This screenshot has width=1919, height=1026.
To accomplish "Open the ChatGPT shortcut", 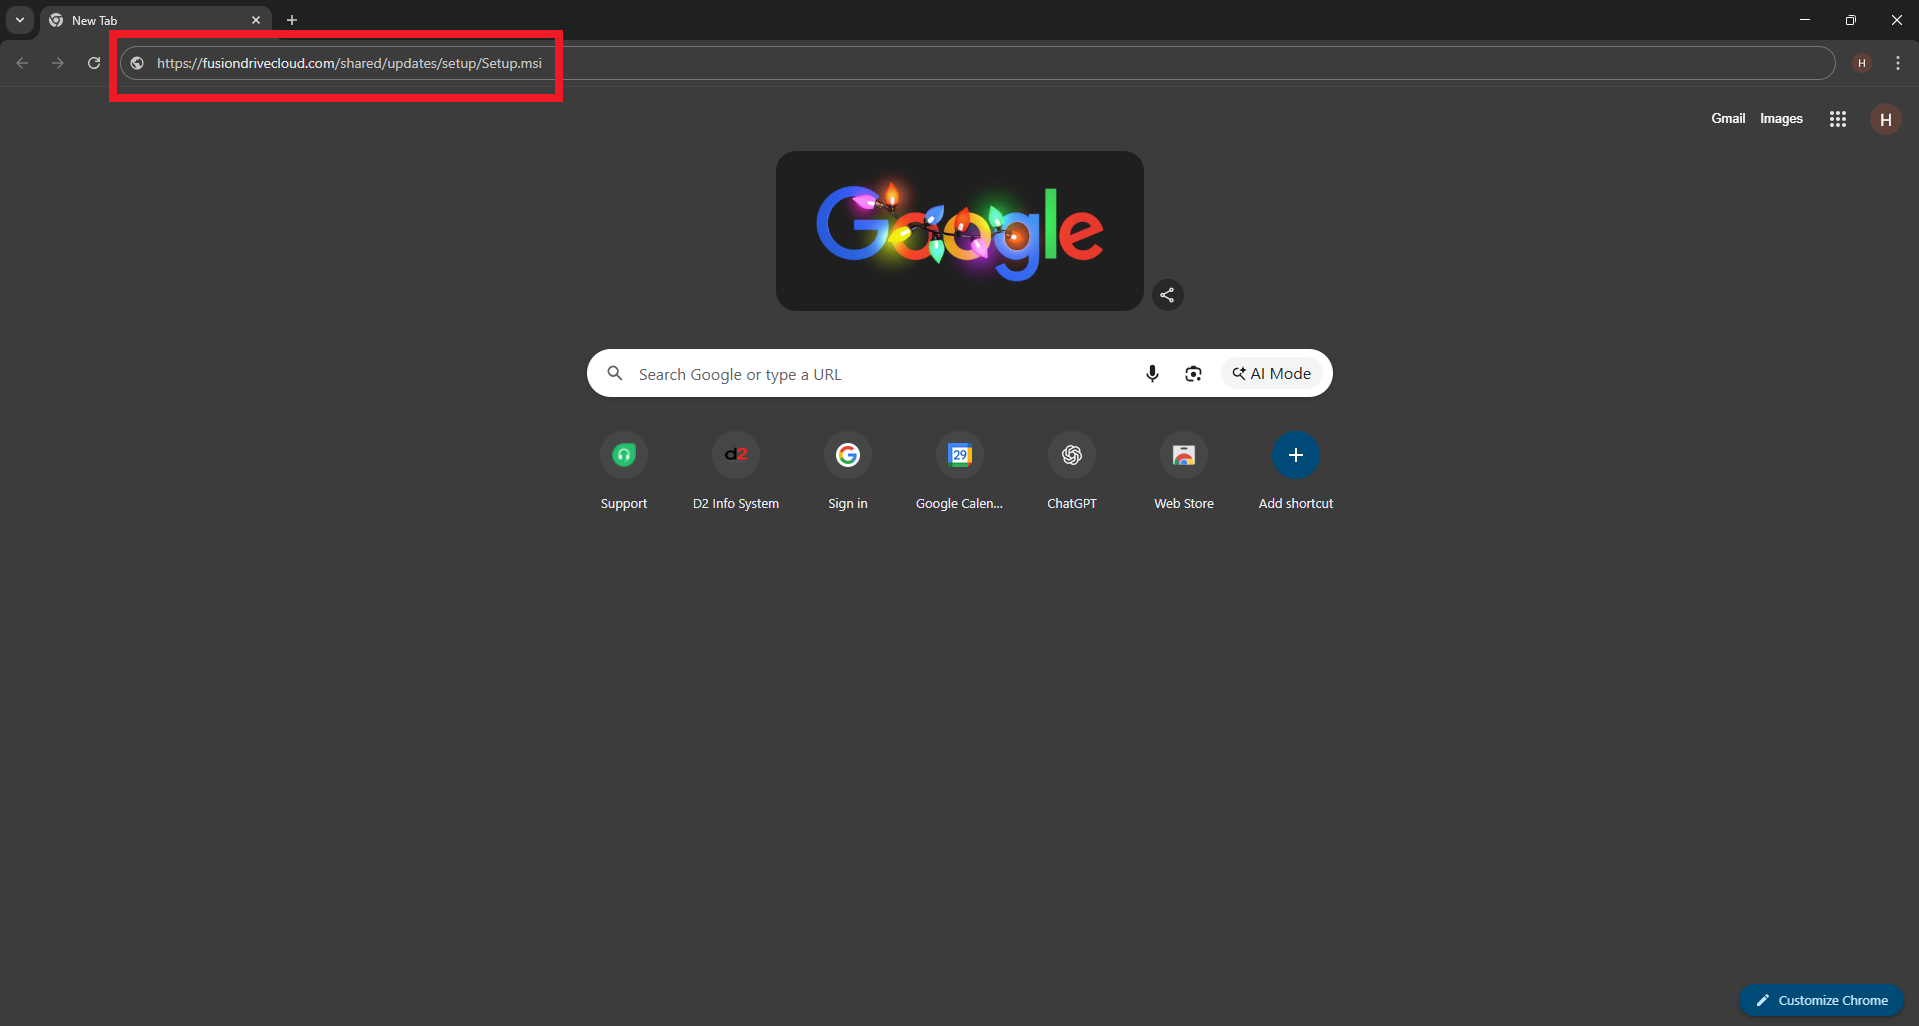I will click(x=1072, y=472).
